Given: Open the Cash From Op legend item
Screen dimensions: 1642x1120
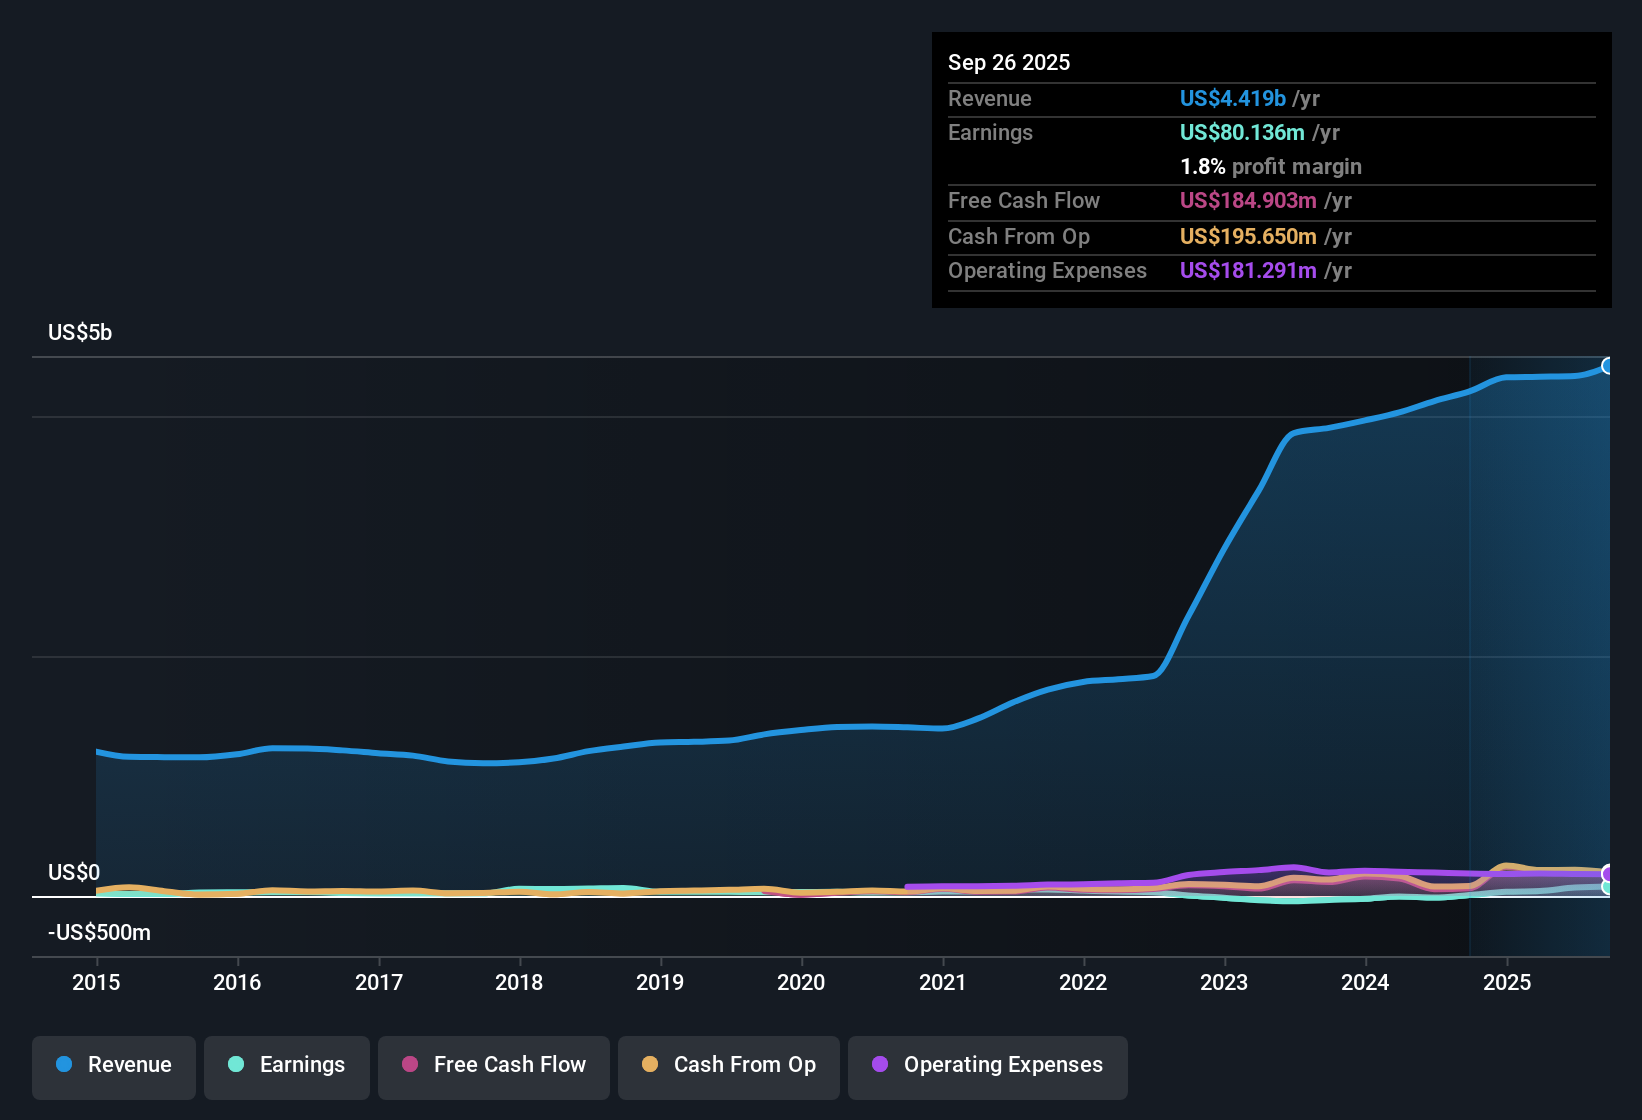Looking at the screenshot, I should click(x=728, y=1066).
